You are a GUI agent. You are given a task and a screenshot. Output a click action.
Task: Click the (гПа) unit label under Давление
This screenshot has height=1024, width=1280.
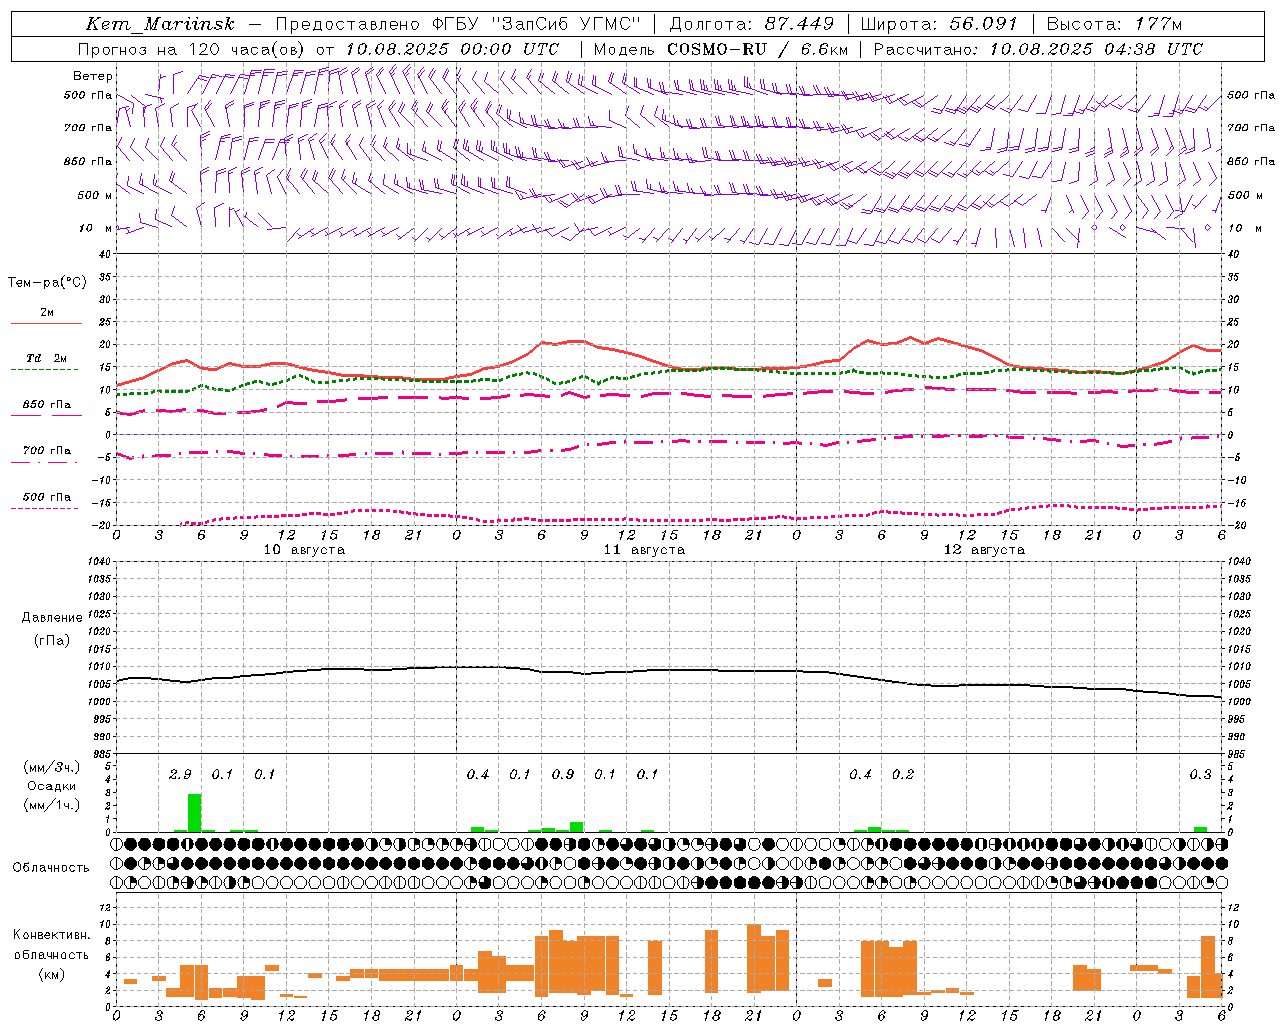coord(52,640)
